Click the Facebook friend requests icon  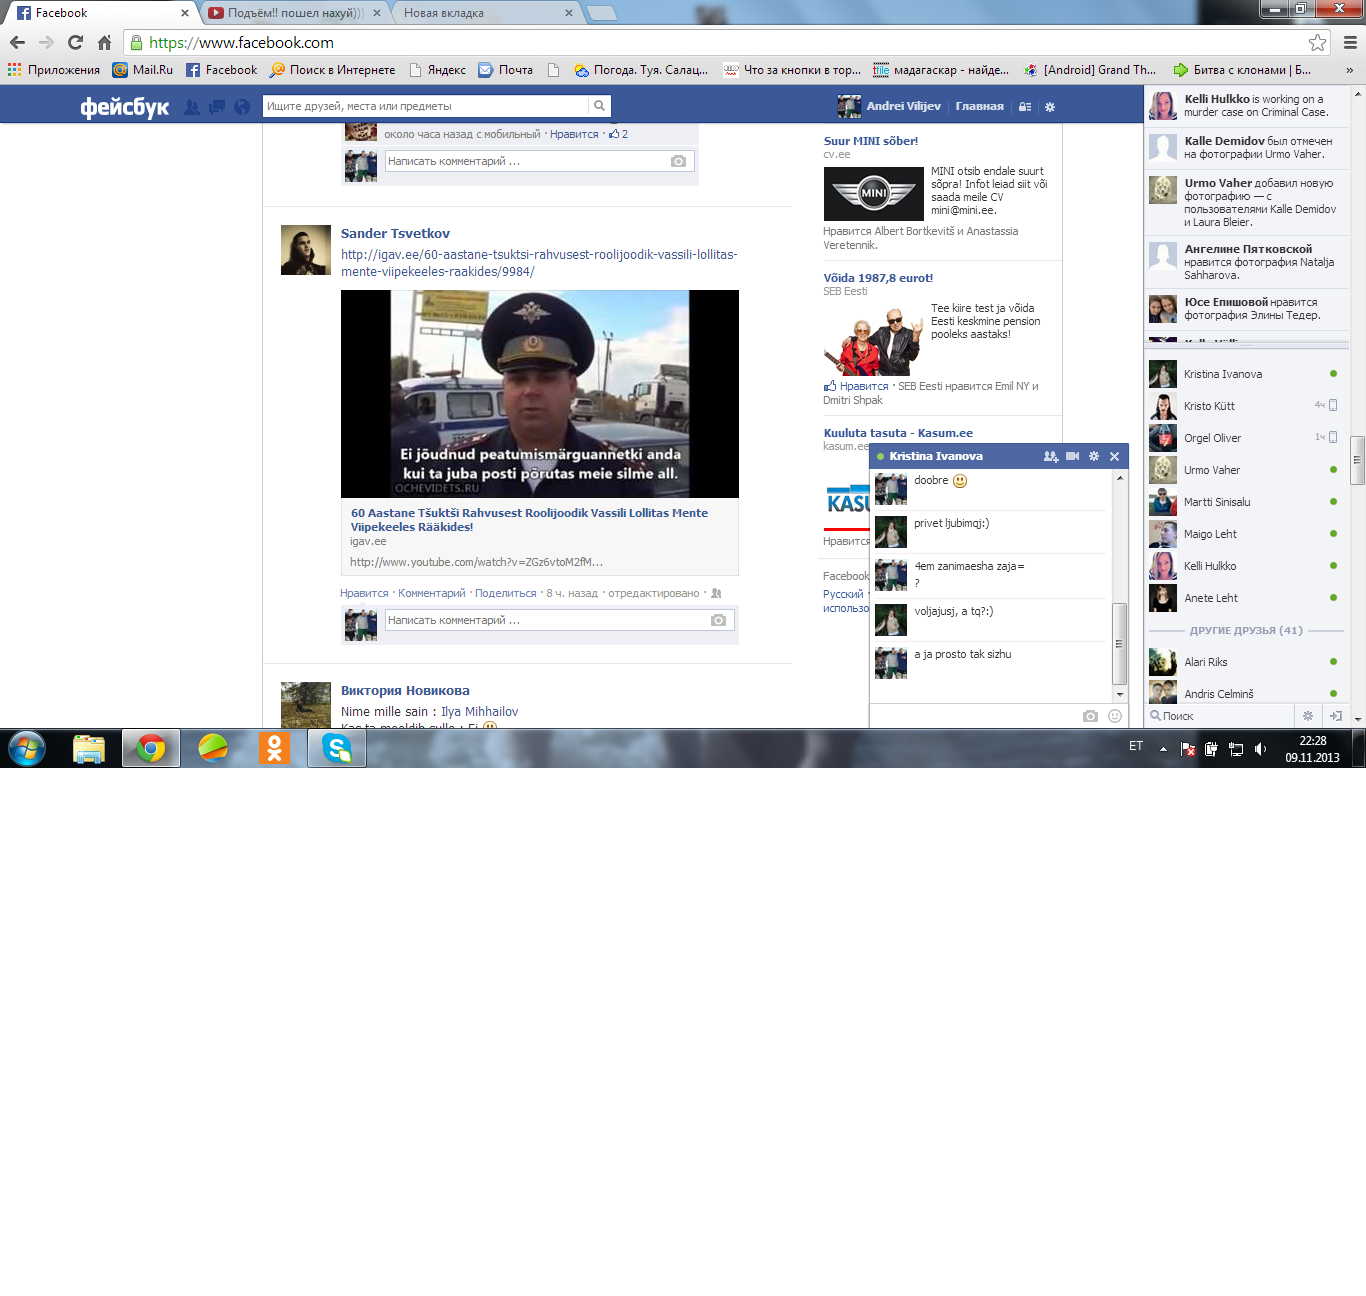pos(191,107)
